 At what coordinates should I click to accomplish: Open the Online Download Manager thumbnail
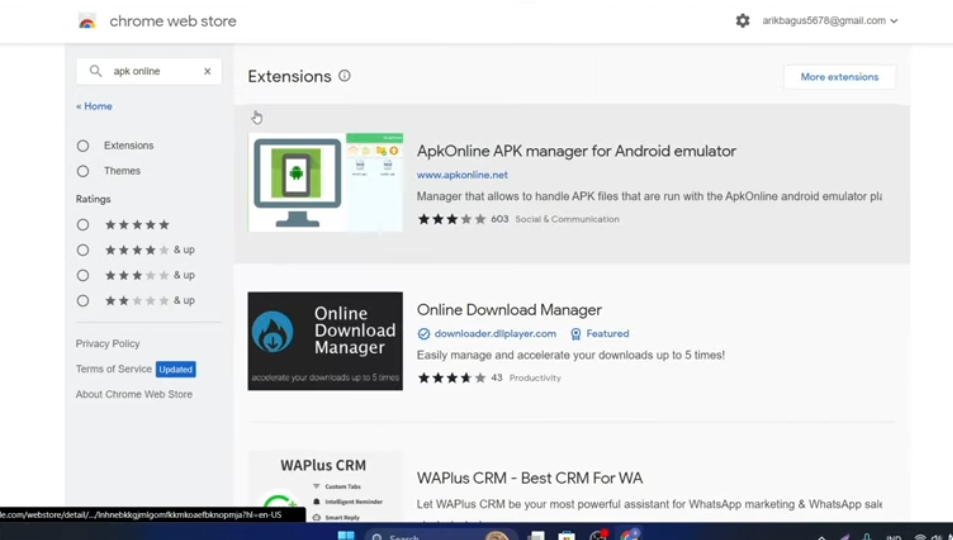[325, 341]
